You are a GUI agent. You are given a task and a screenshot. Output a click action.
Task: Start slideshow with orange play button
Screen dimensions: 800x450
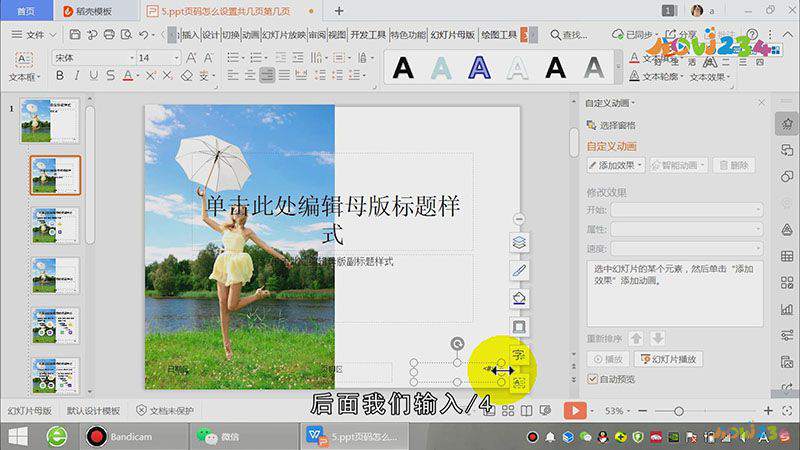[574, 411]
